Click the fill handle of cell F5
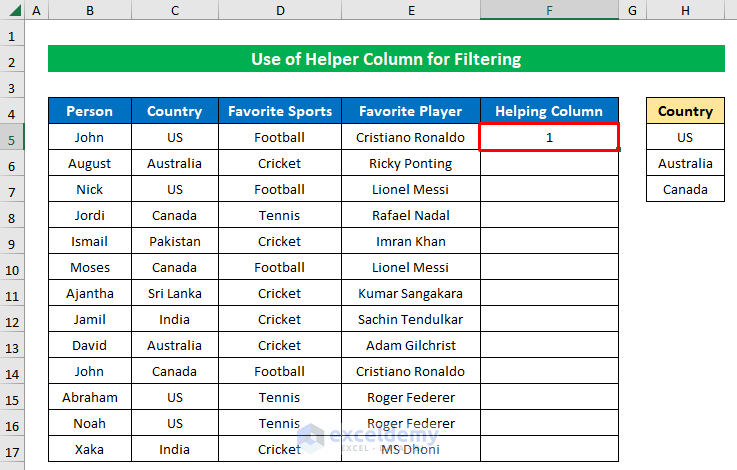This screenshot has height=470, width=737. pos(618,150)
